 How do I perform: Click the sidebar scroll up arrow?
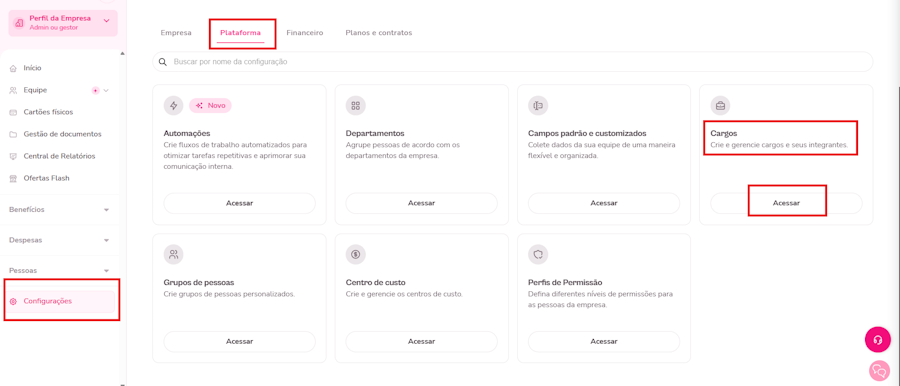[122, 53]
